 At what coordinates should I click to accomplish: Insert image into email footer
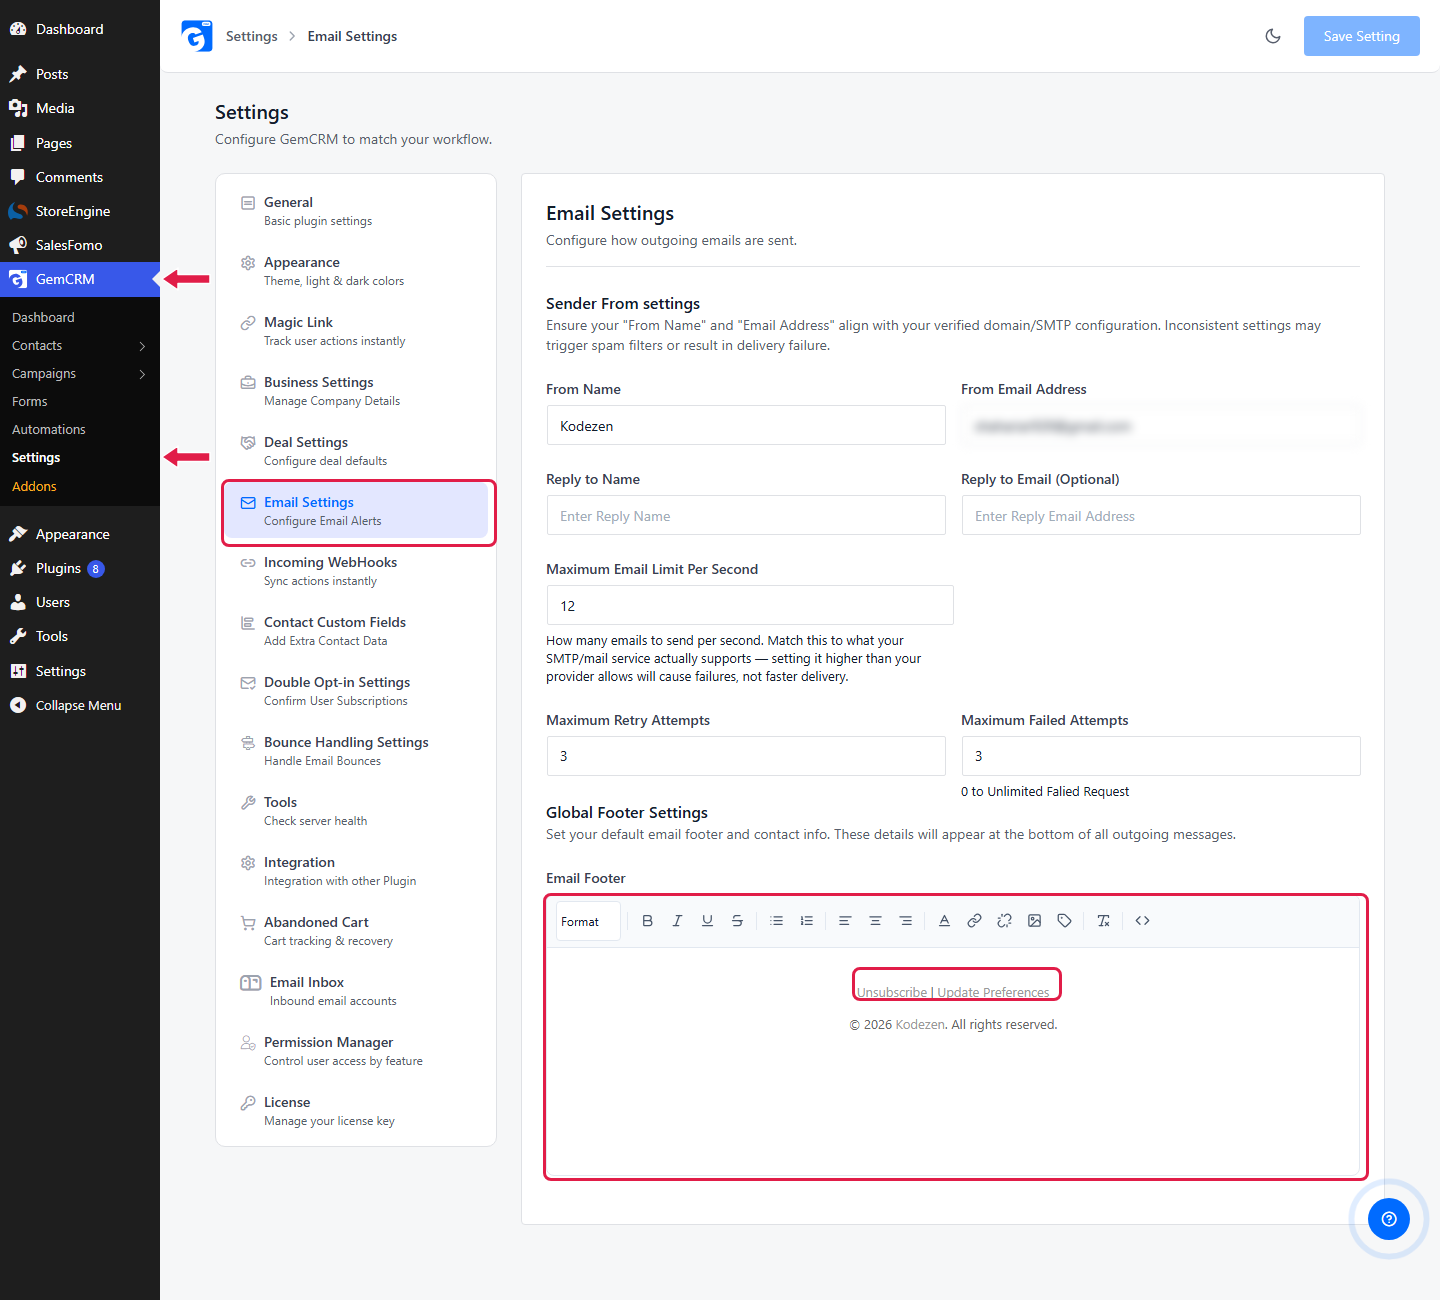coord(1034,921)
